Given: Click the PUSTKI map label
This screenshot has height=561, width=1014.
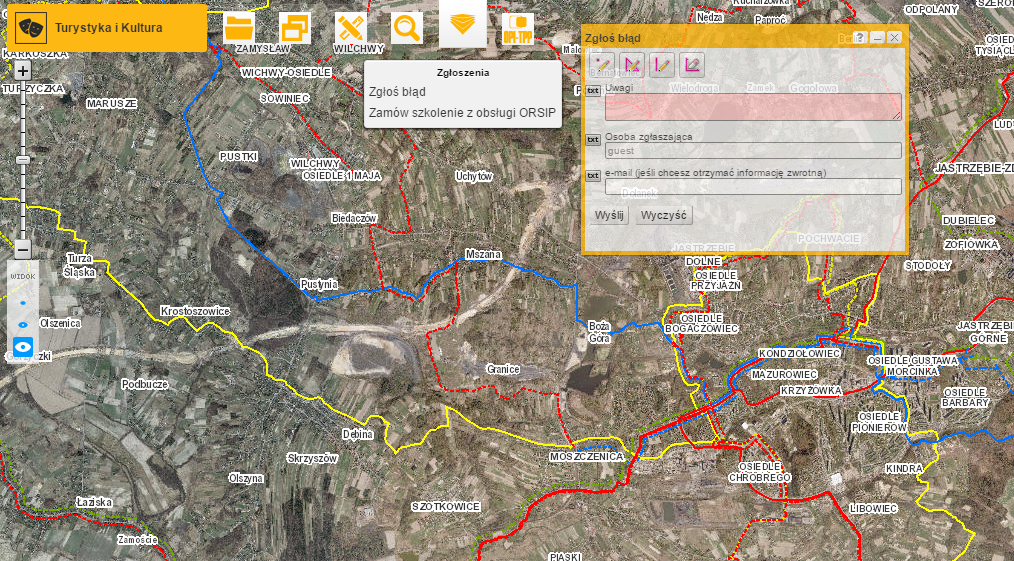Looking at the screenshot, I should (x=239, y=156).
